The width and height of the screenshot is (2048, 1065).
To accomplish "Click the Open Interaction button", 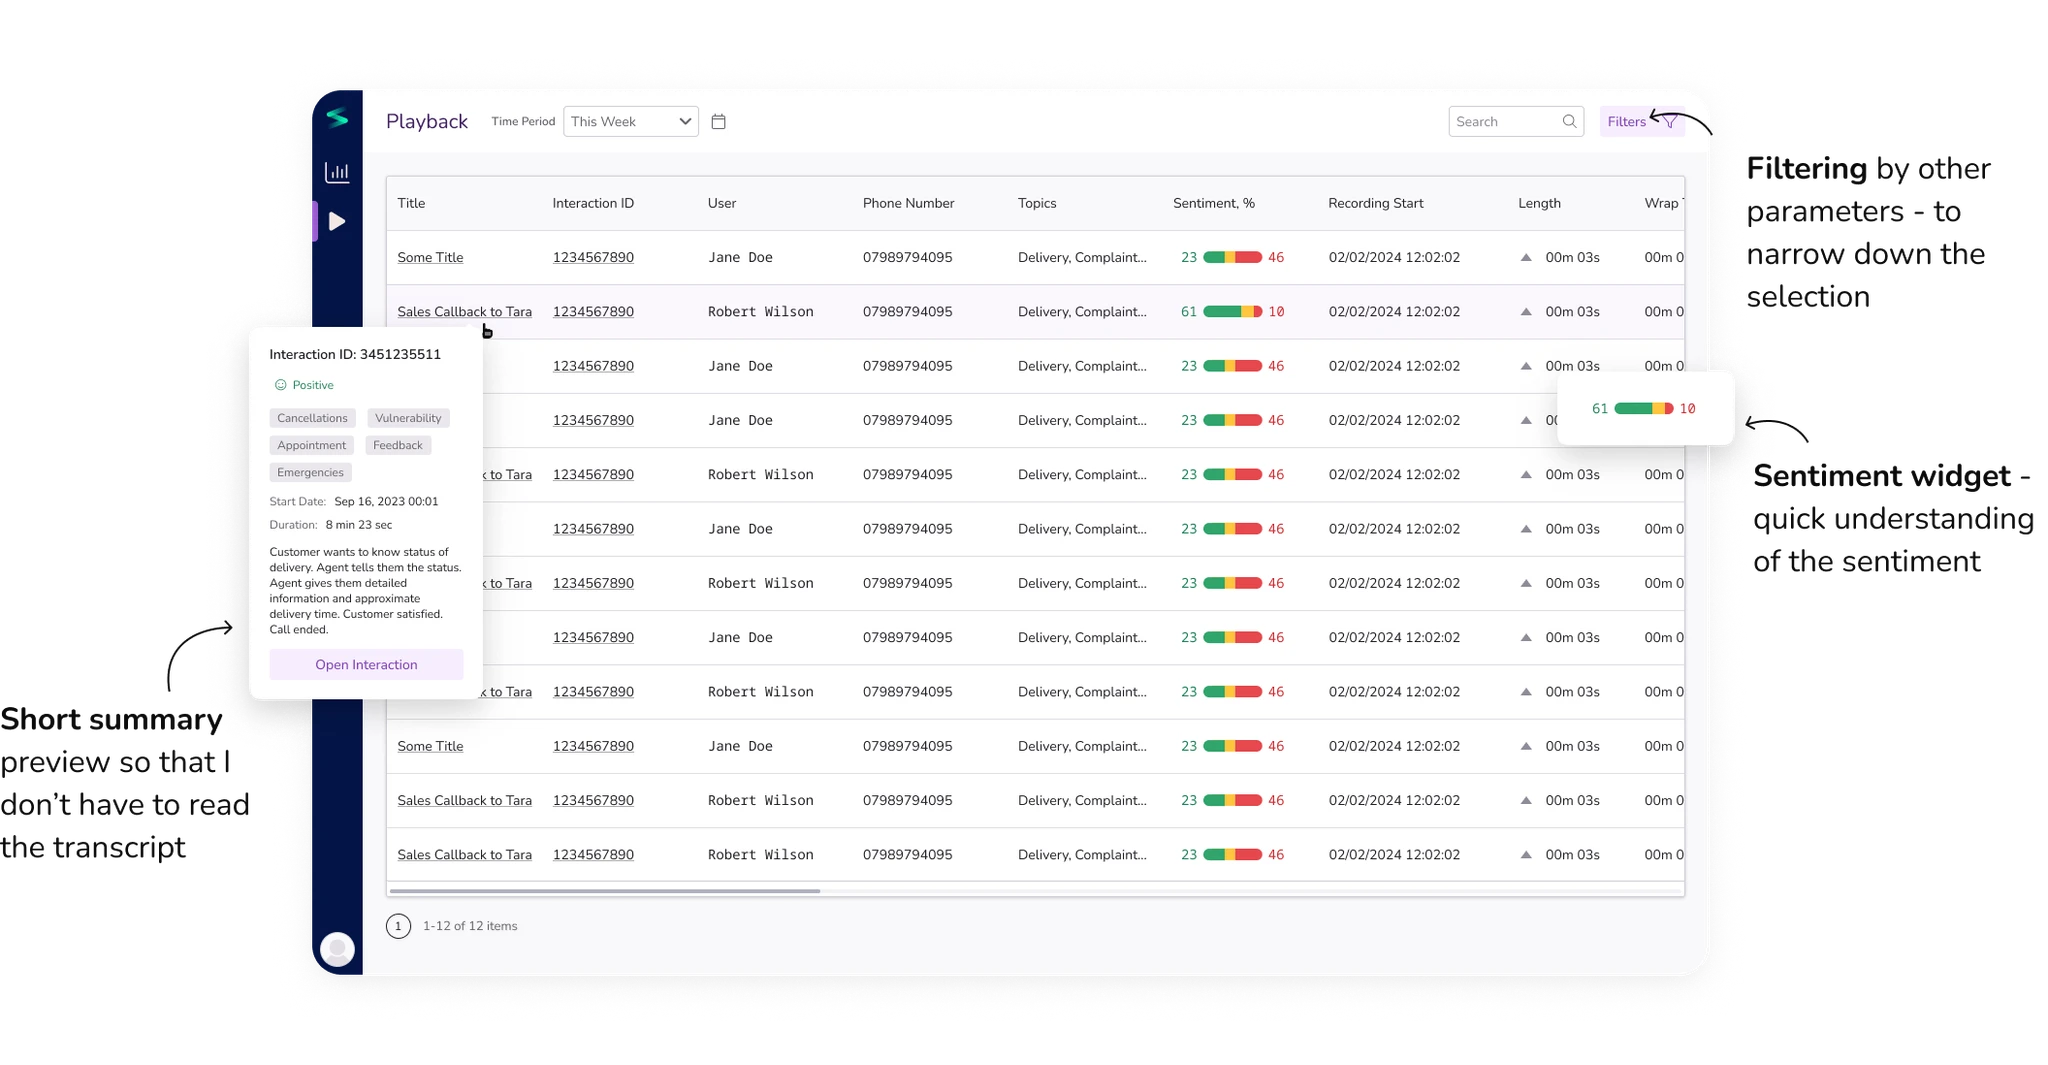I will click(x=366, y=664).
